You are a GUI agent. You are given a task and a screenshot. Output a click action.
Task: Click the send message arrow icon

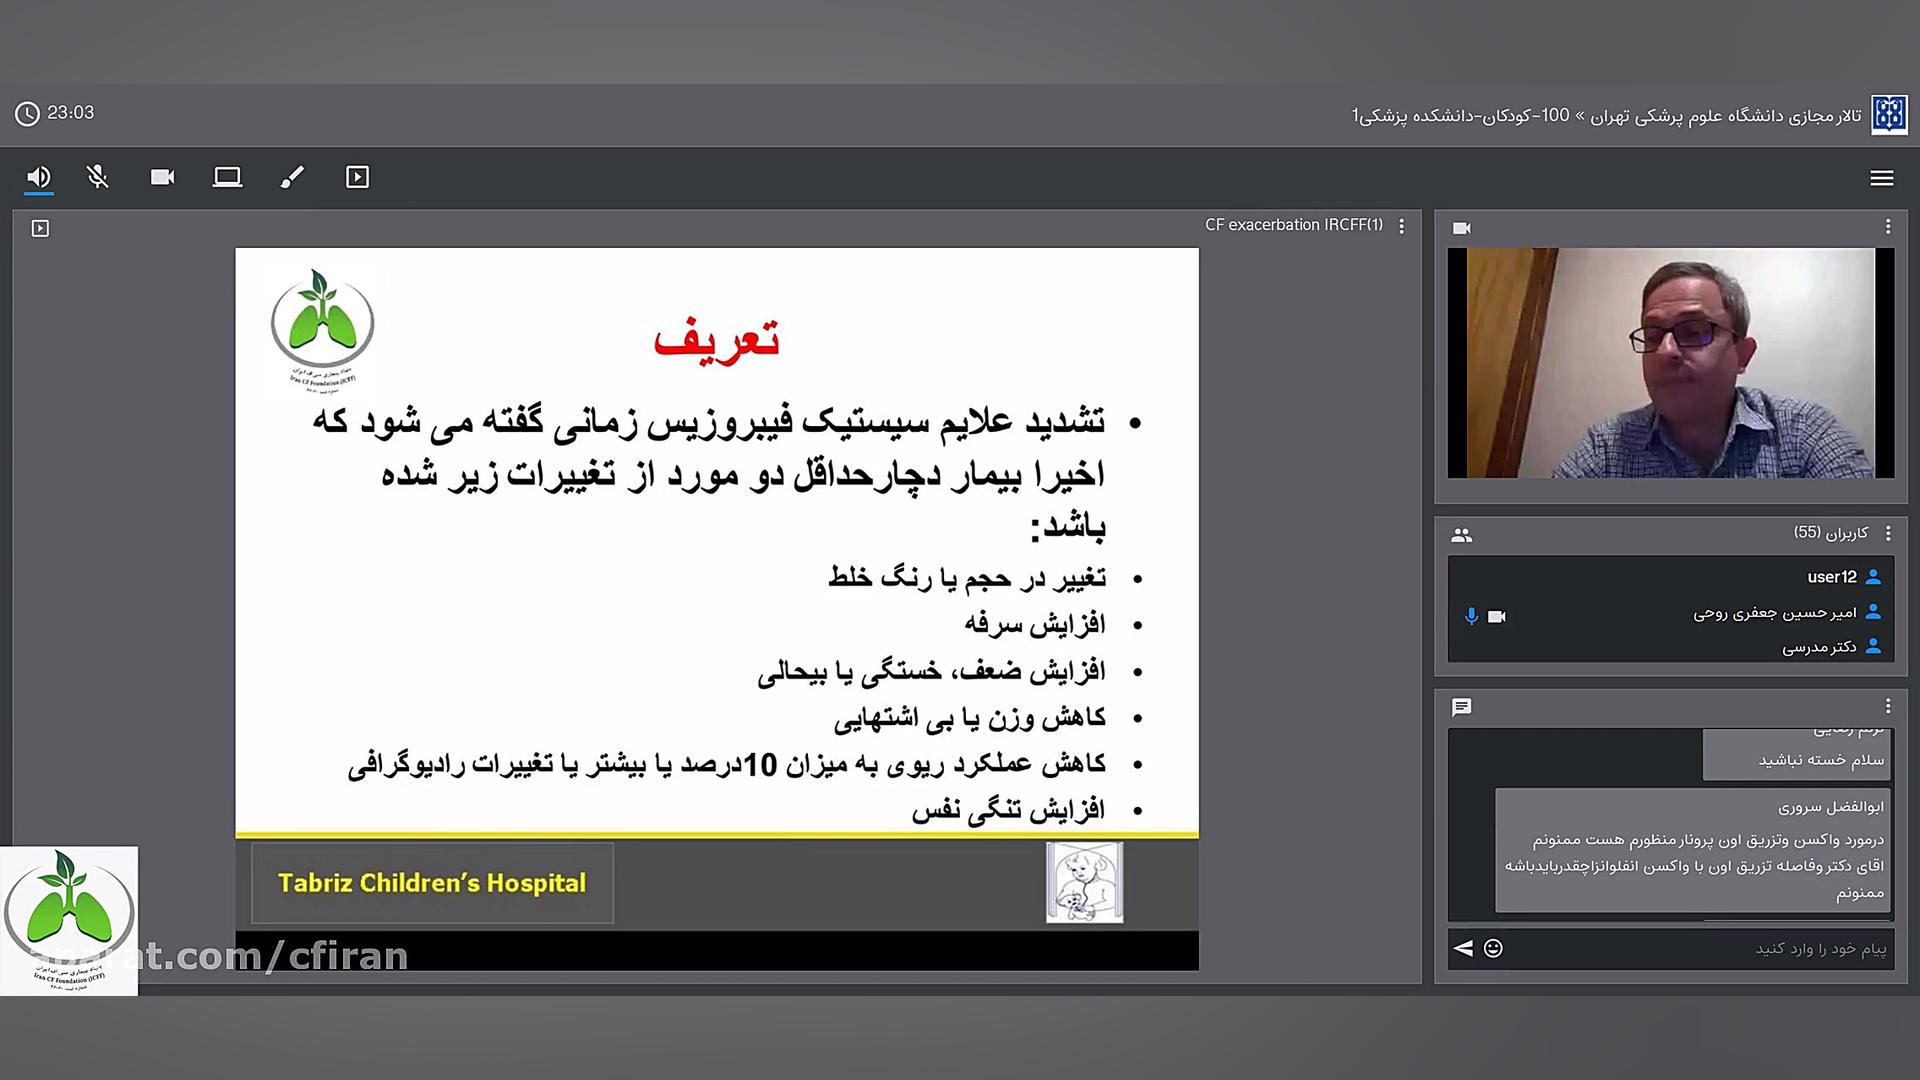(x=1463, y=948)
